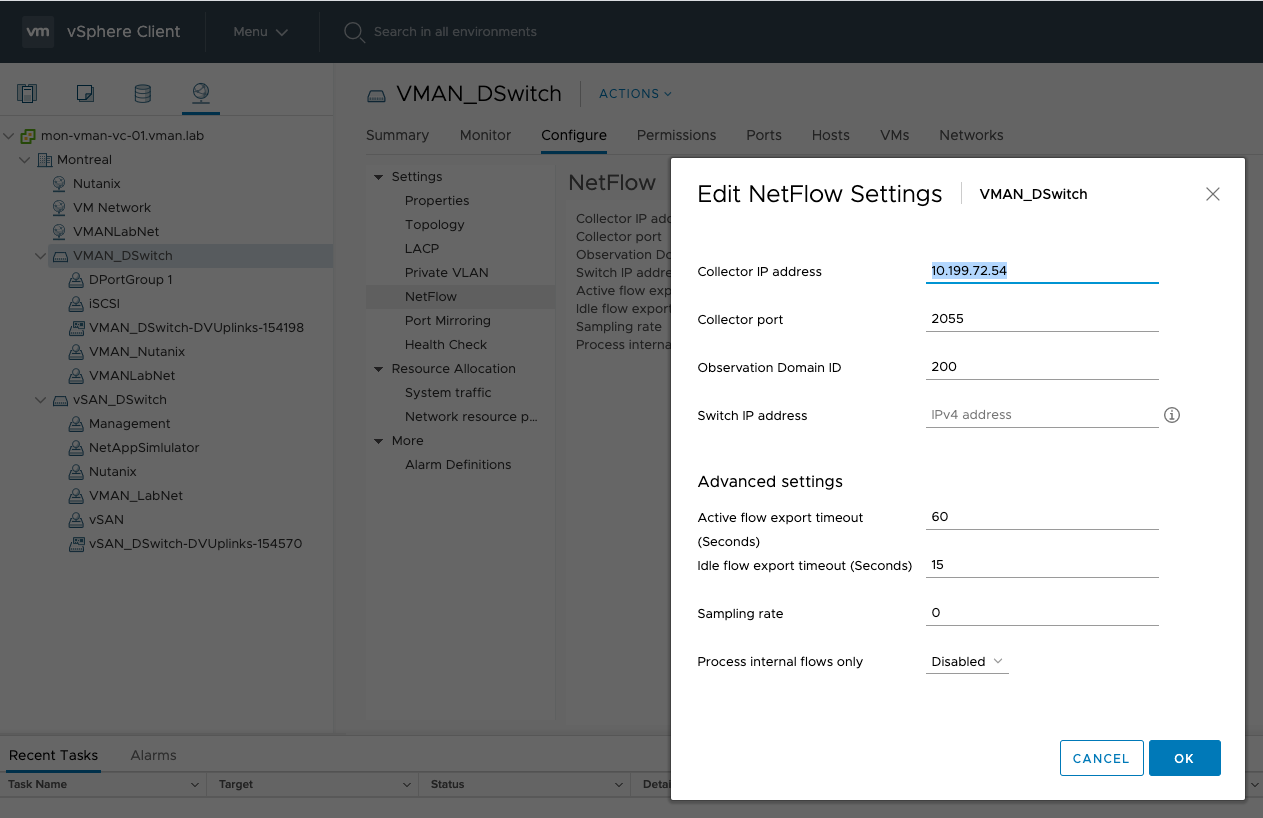Open Status column filter dropdown
The height and width of the screenshot is (818, 1263).
pos(618,785)
